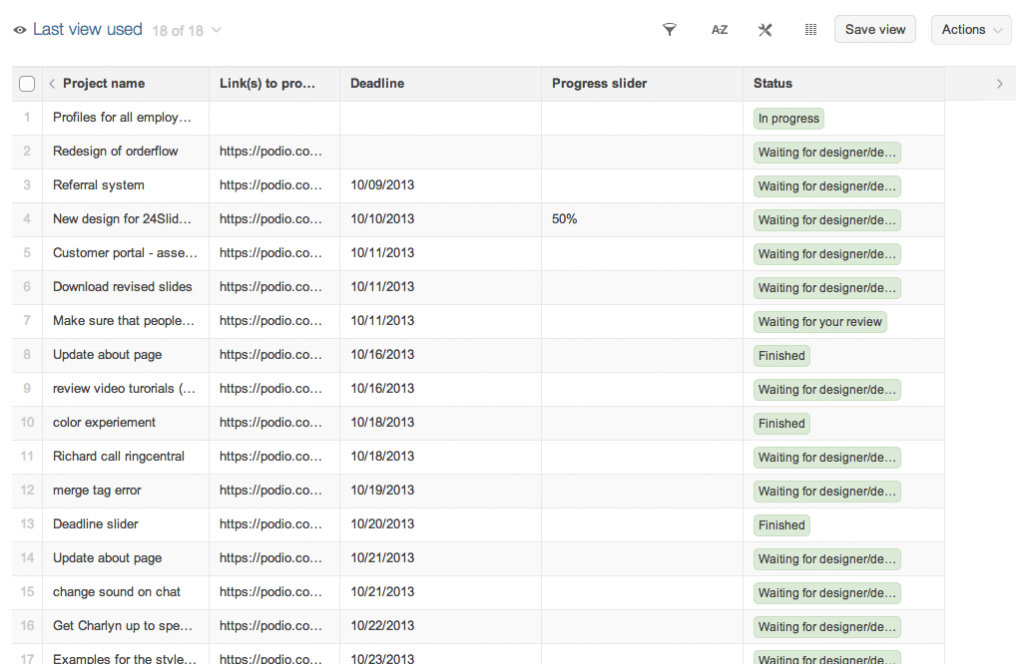Open Update about page with deadline 10/16/2013

[x=107, y=355]
